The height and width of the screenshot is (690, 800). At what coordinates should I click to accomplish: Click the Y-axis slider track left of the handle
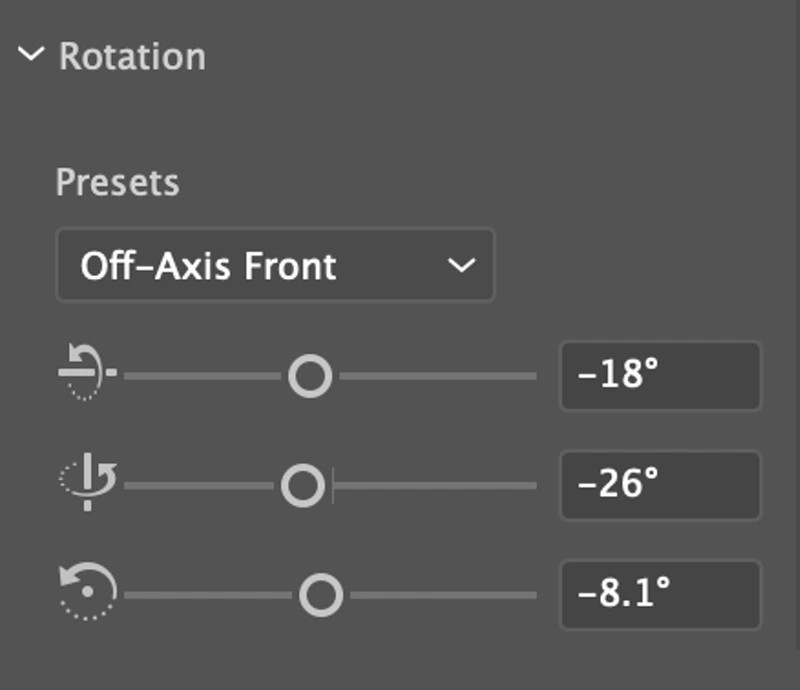[x=195, y=486]
